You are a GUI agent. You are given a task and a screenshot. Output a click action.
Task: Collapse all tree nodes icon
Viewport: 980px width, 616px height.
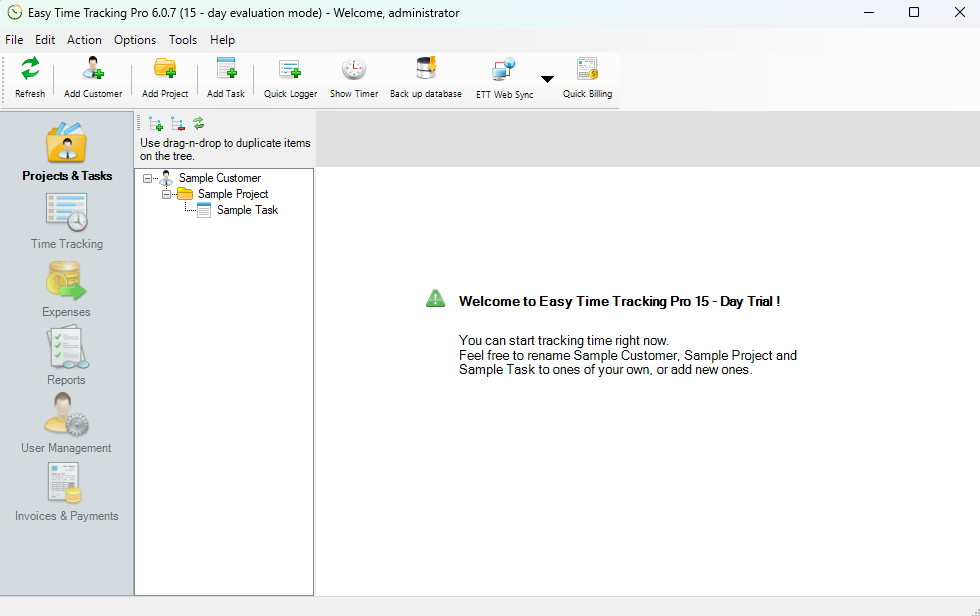pyautogui.click(x=178, y=124)
